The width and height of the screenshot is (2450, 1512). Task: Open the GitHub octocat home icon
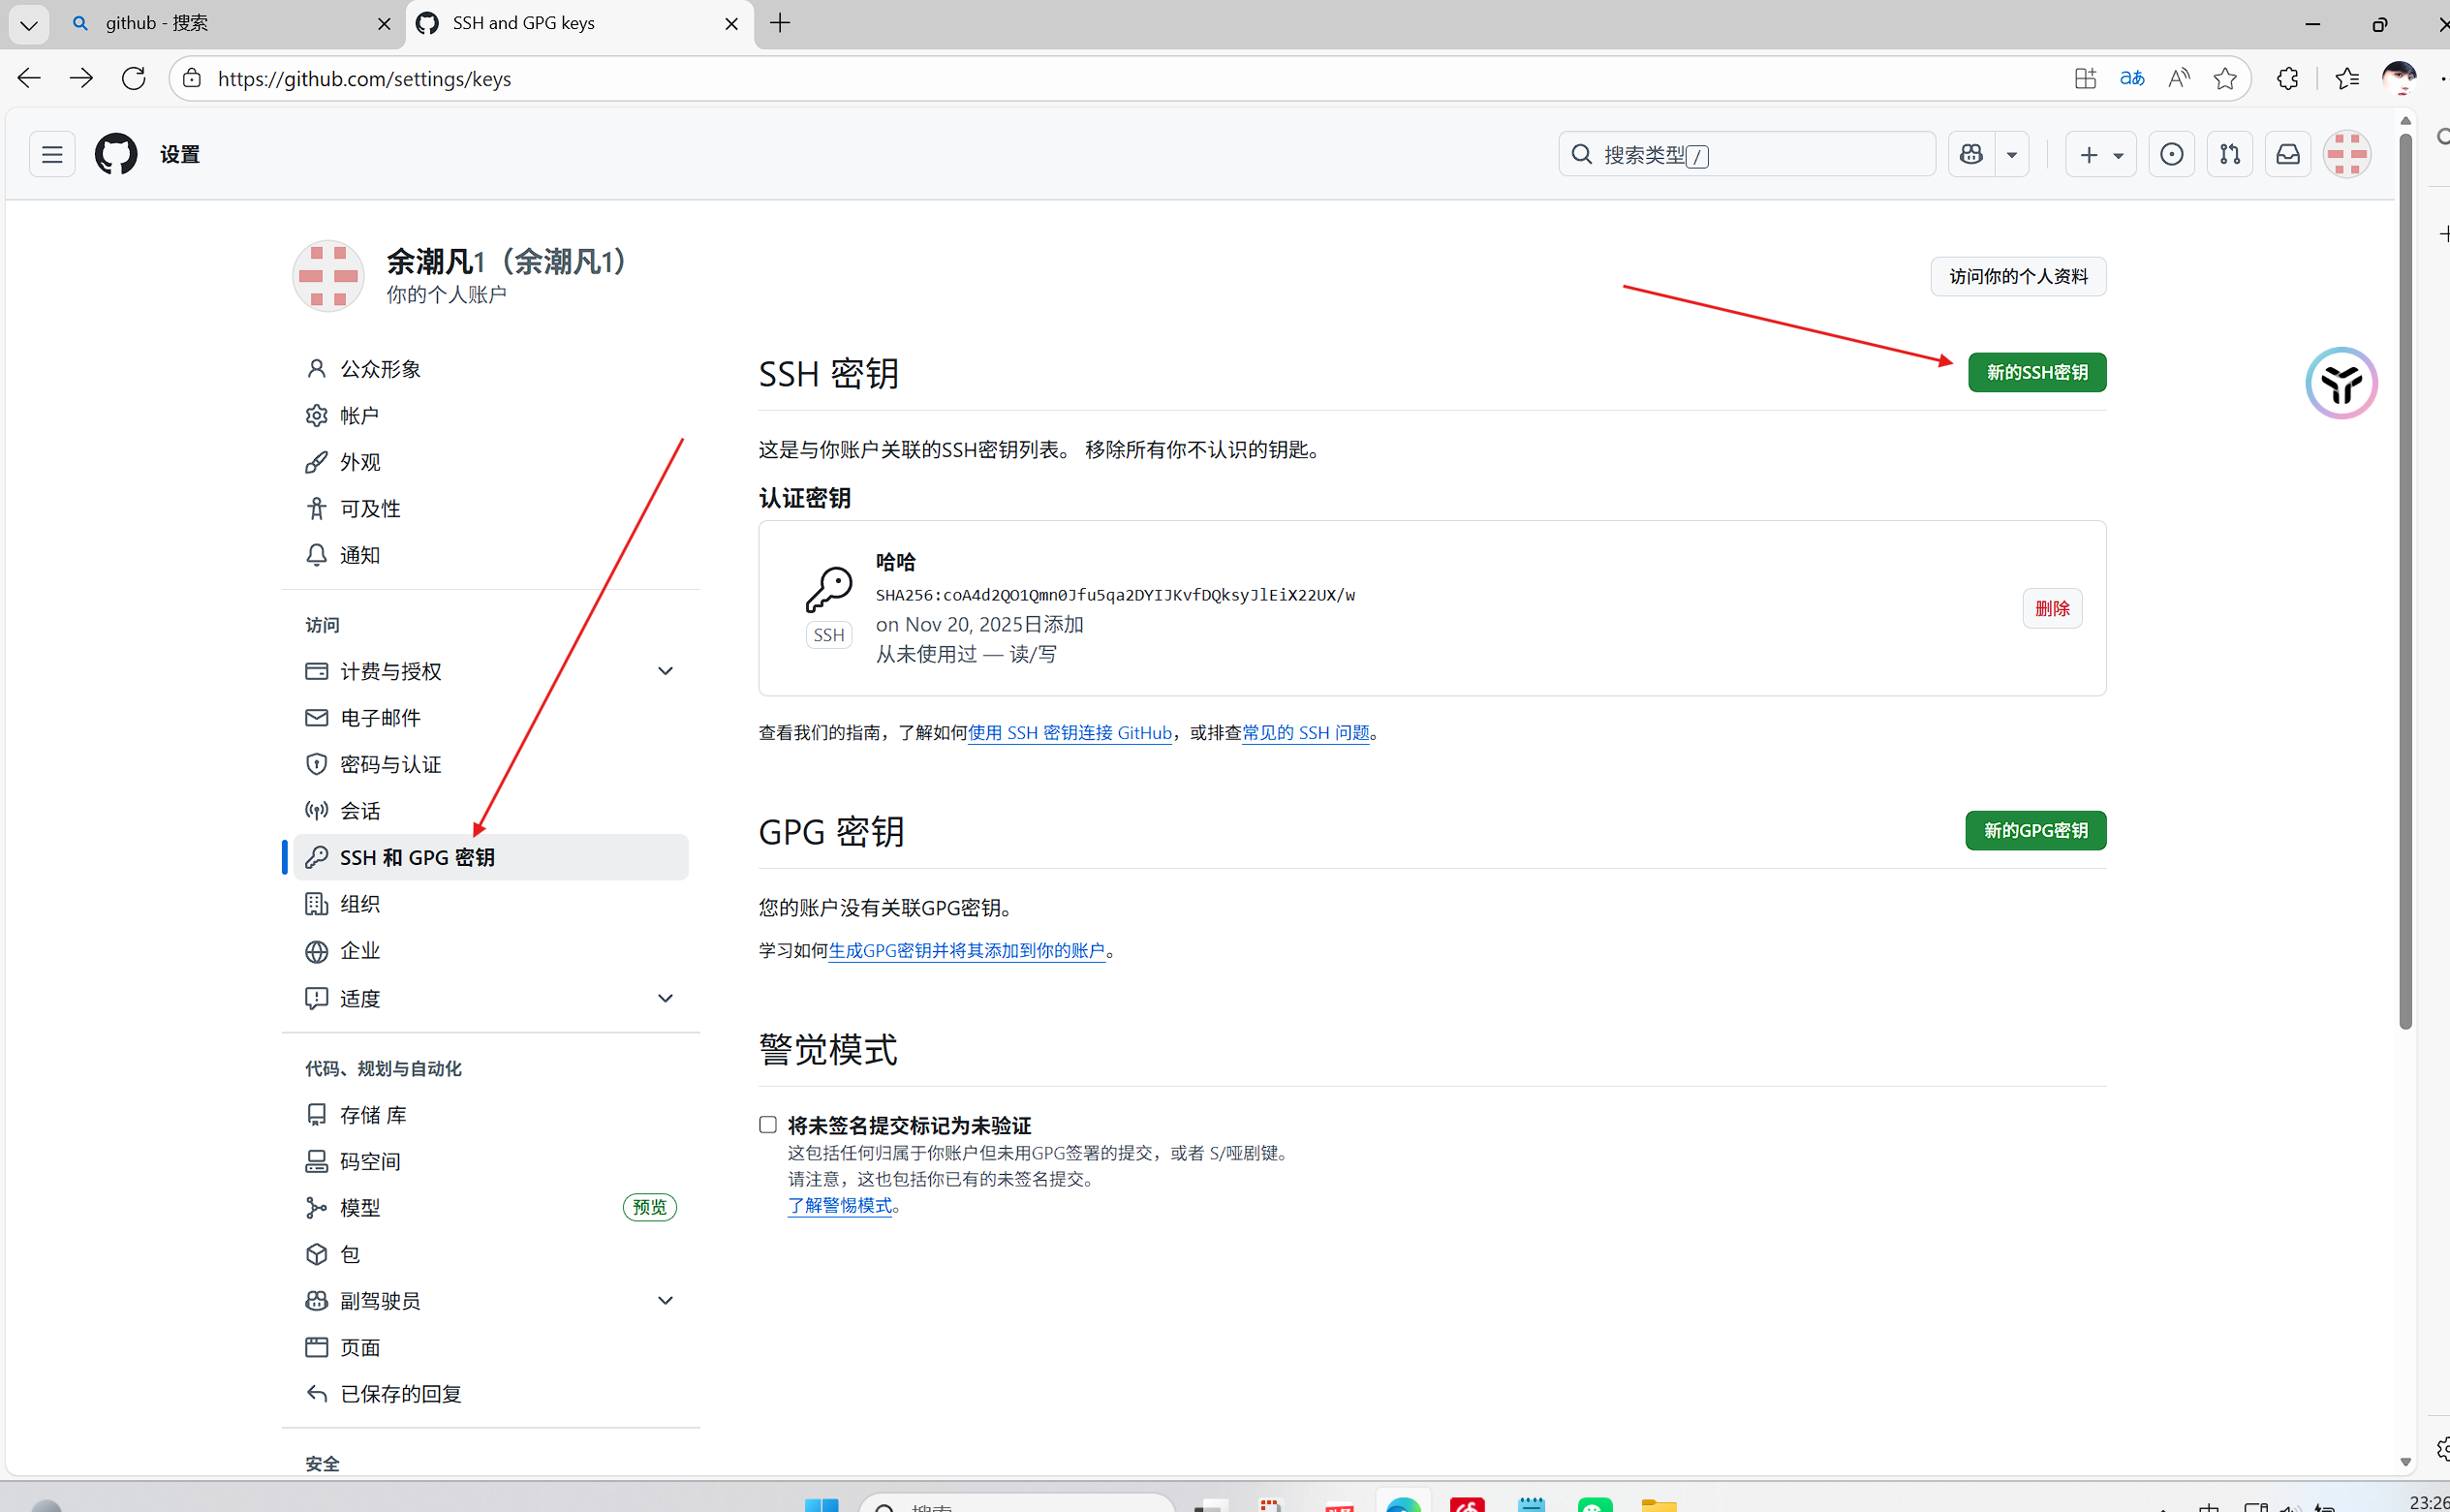pos(116,153)
